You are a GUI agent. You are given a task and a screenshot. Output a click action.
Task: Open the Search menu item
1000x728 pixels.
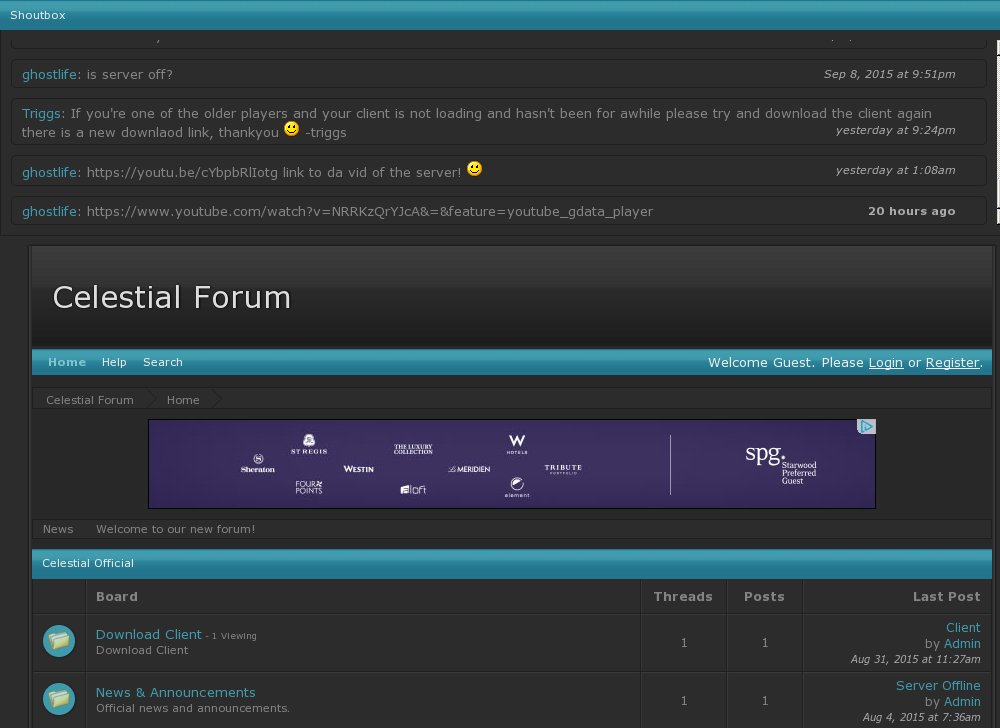163,362
